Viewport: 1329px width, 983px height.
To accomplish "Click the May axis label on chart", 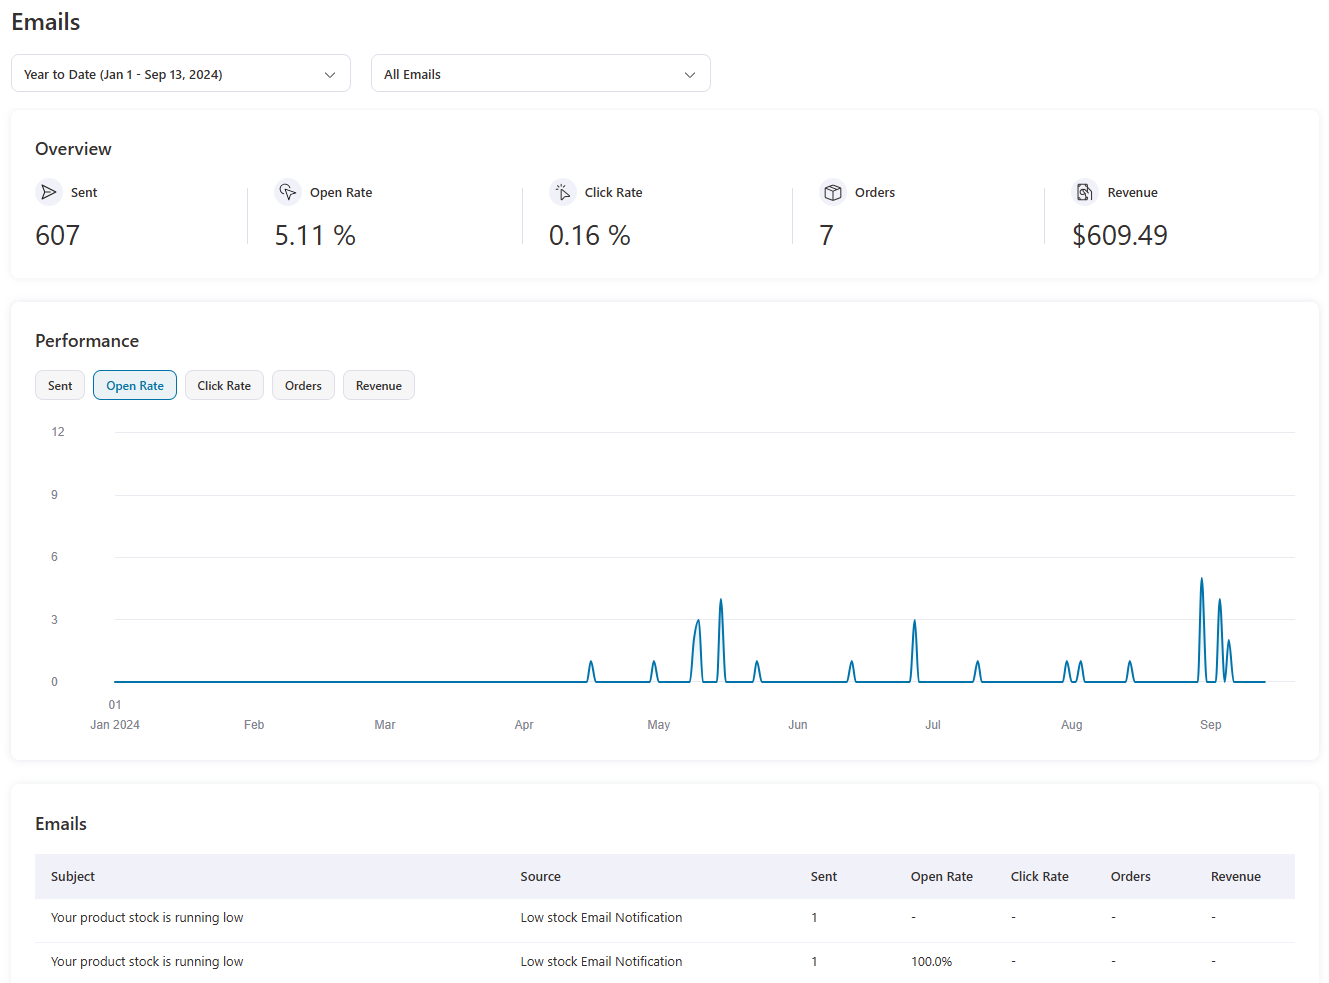I will point(659,725).
